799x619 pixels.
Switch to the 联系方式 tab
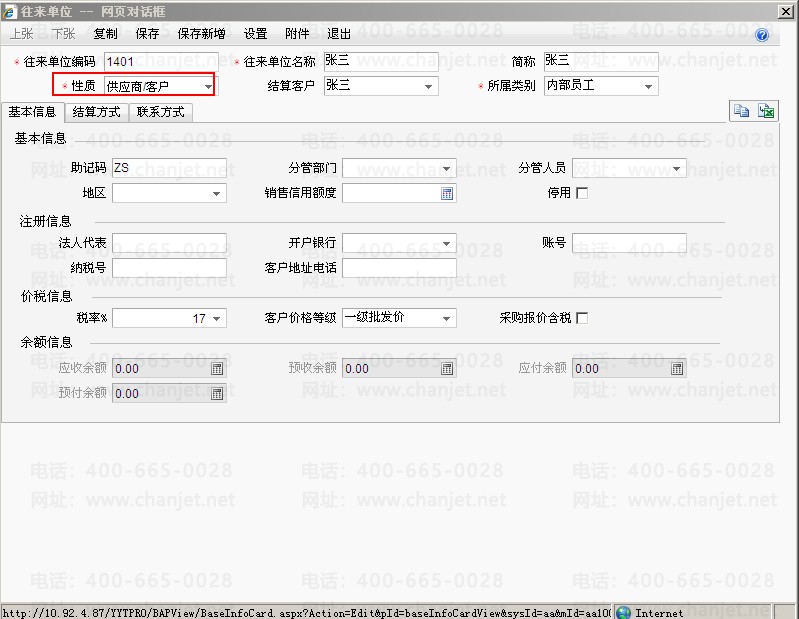click(x=161, y=112)
